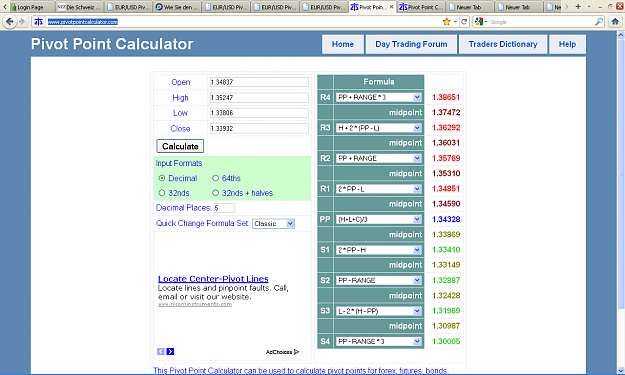Switch to the Login Page tab

pos(31,7)
